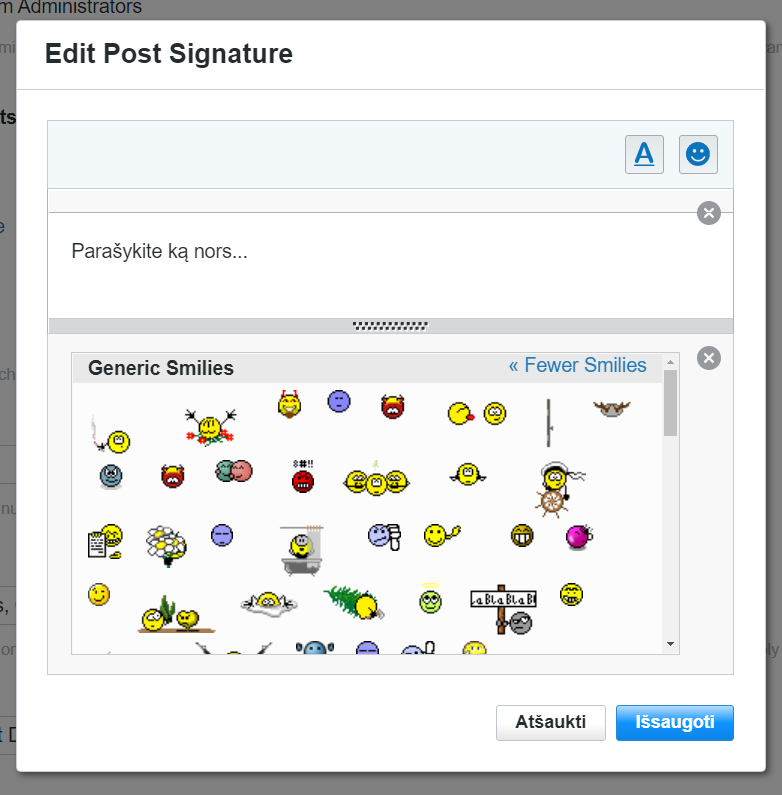Grab the dotted editor resize handle
The height and width of the screenshot is (795, 782).
click(x=390, y=326)
